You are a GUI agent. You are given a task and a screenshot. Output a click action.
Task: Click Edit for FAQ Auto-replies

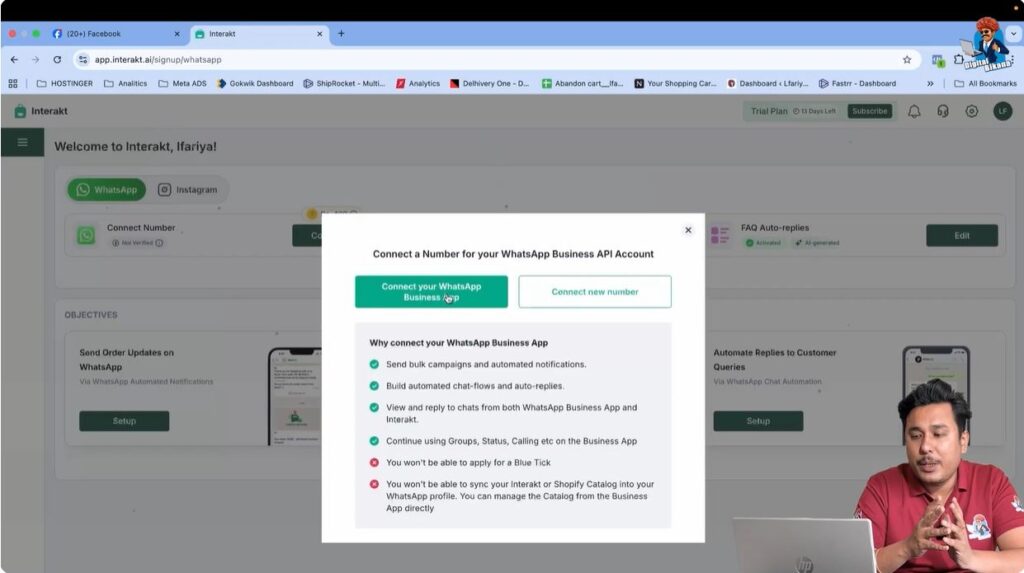coord(961,235)
